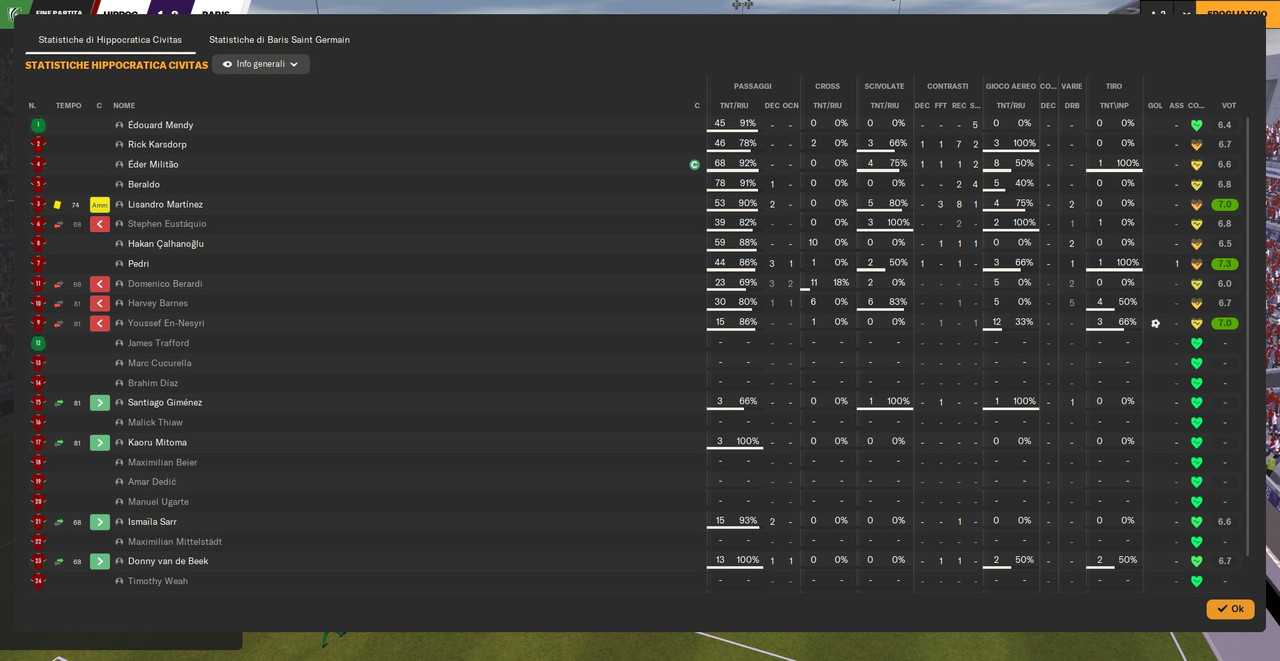Click James Trafford's green goalkeeper shirt icon
Image resolution: width=1280 pixels, height=661 pixels.
[38, 343]
